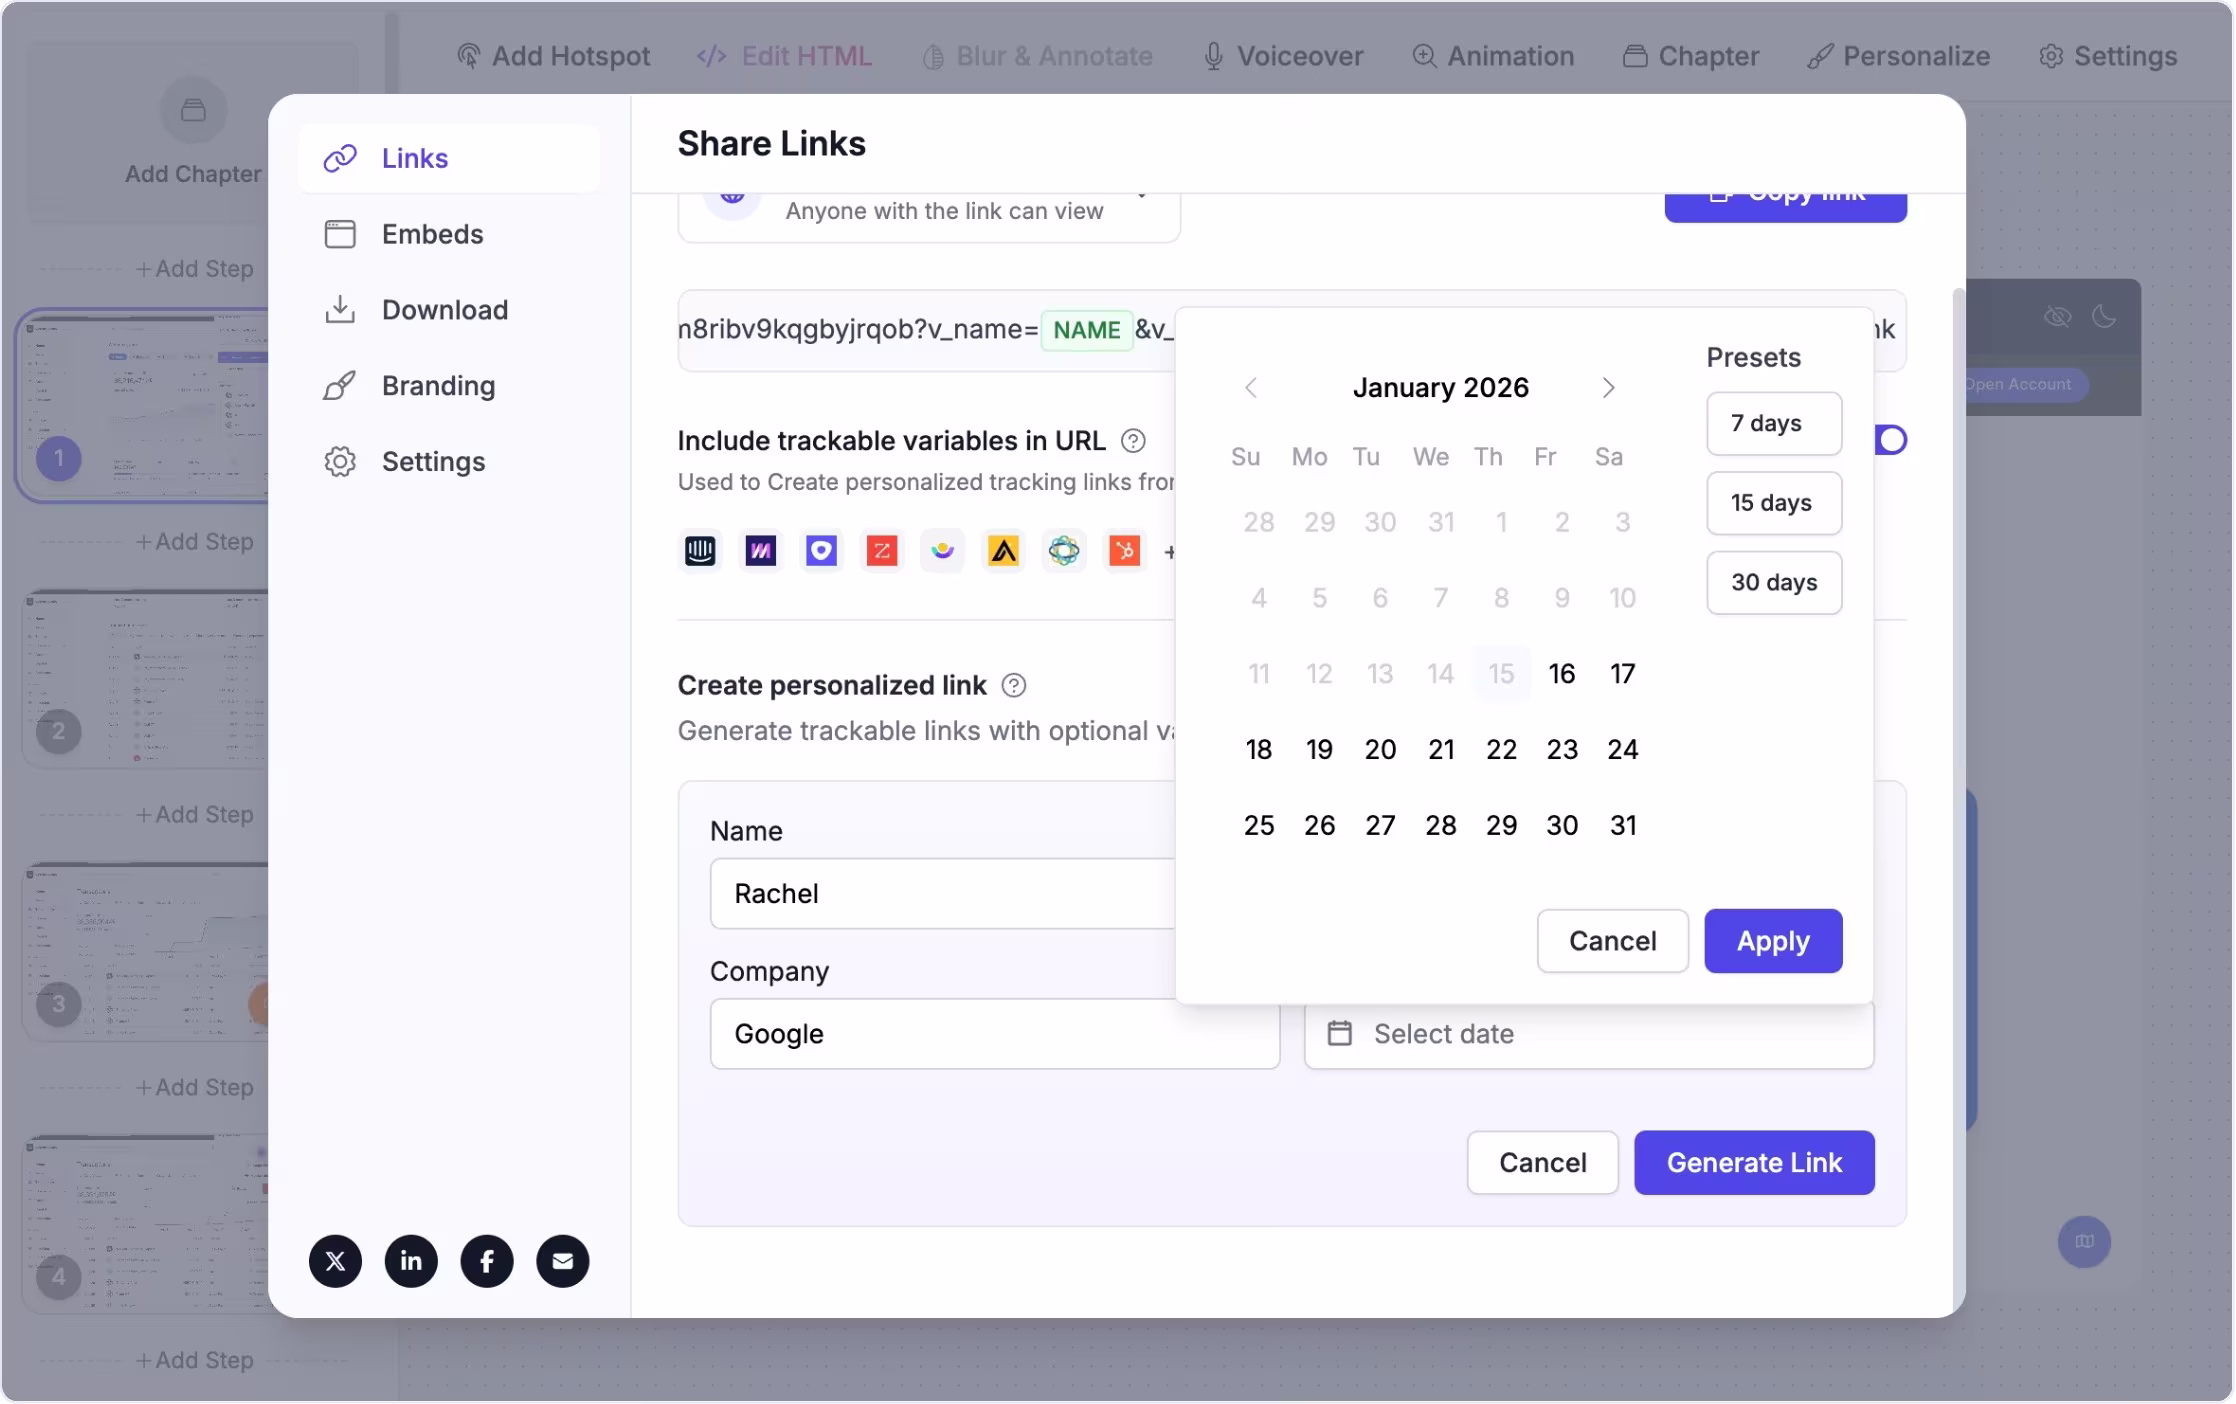Click the Apollo integration icon

pos(1003,550)
